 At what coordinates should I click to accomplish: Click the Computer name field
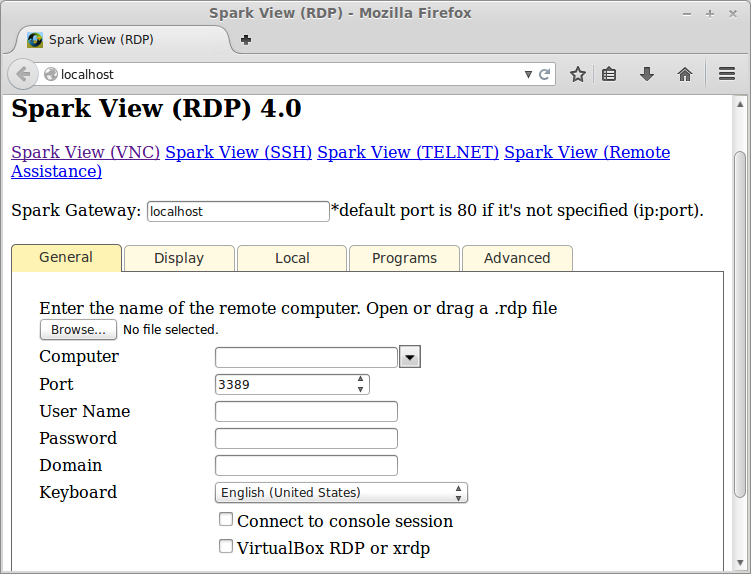click(x=306, y=357)
